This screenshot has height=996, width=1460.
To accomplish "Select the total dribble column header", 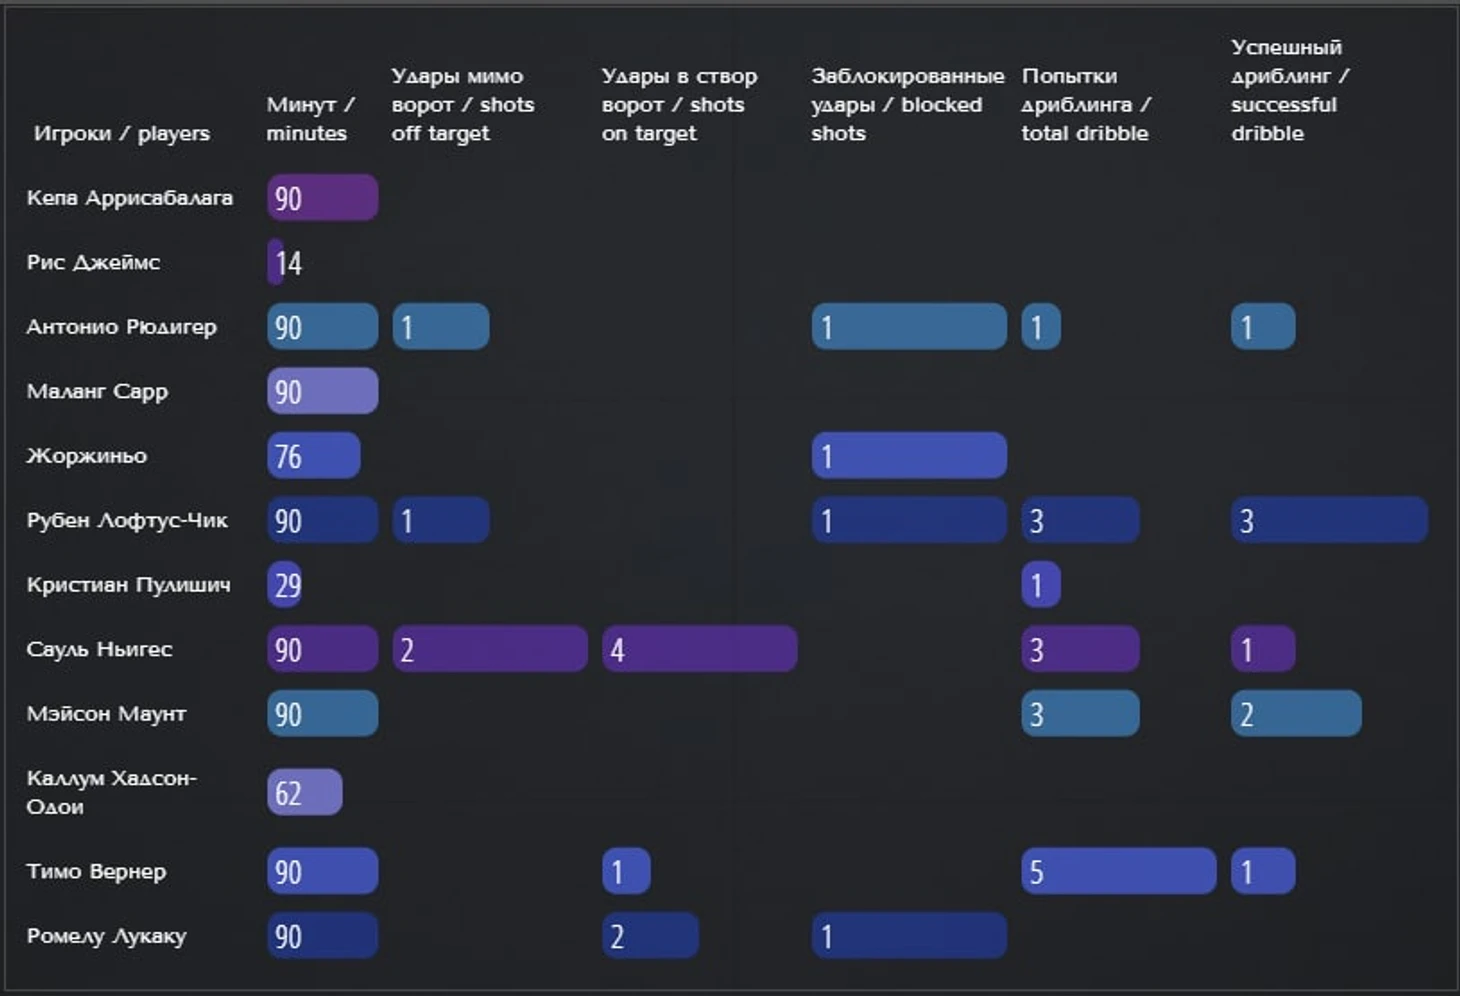I will [1086, 104].
